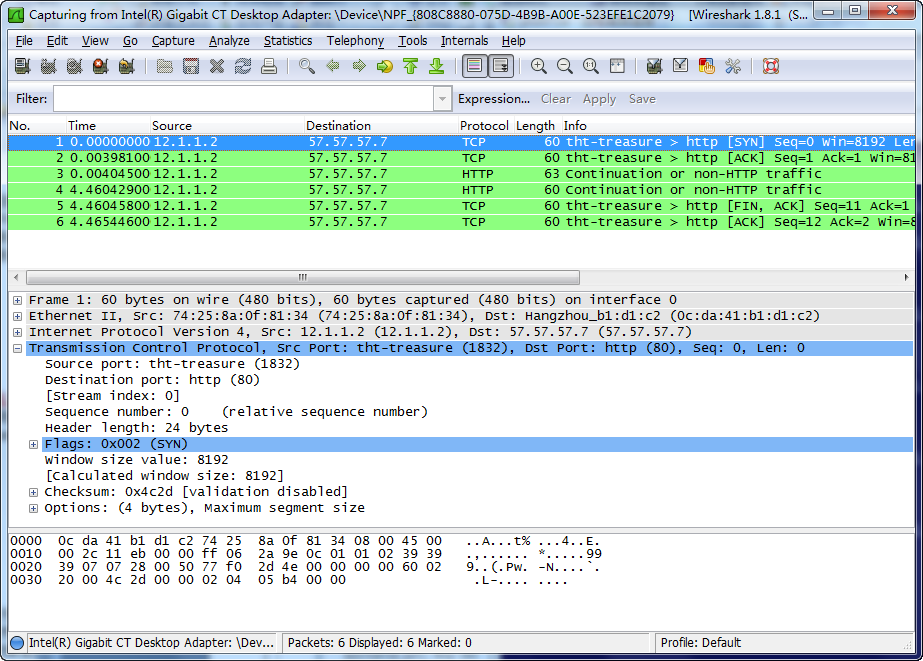Expand the Checksum: 0x4c2d node

coord(34,492)
